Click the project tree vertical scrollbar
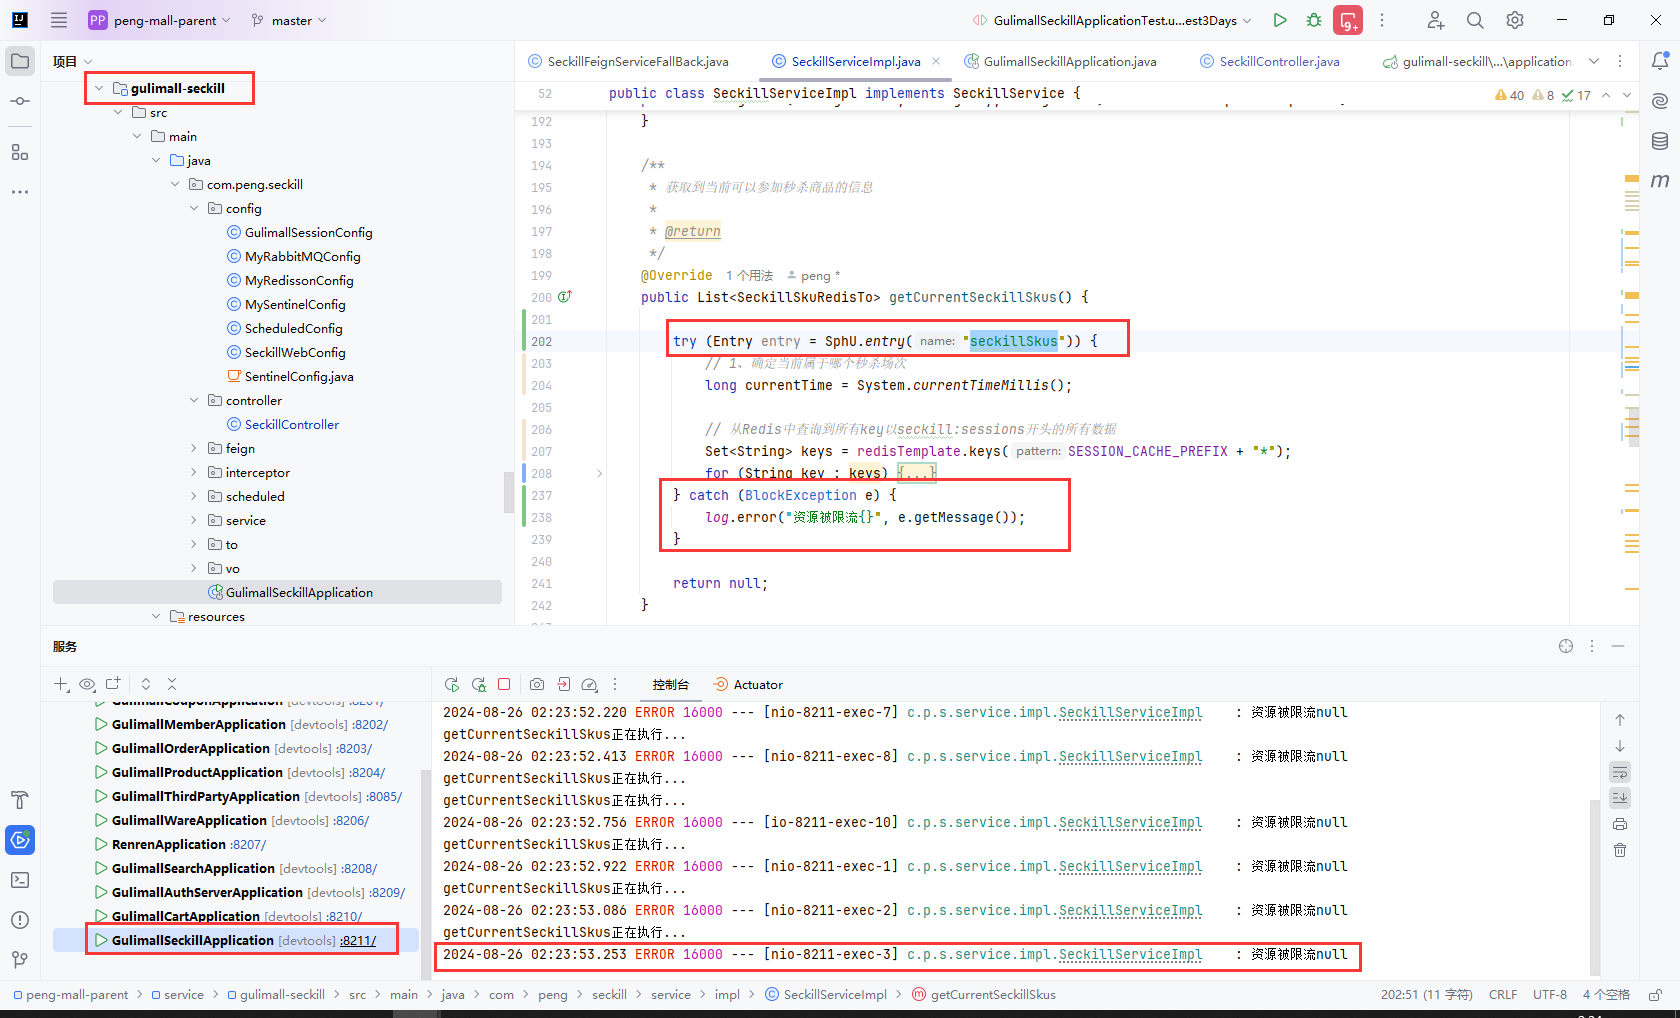 [508, 492]
